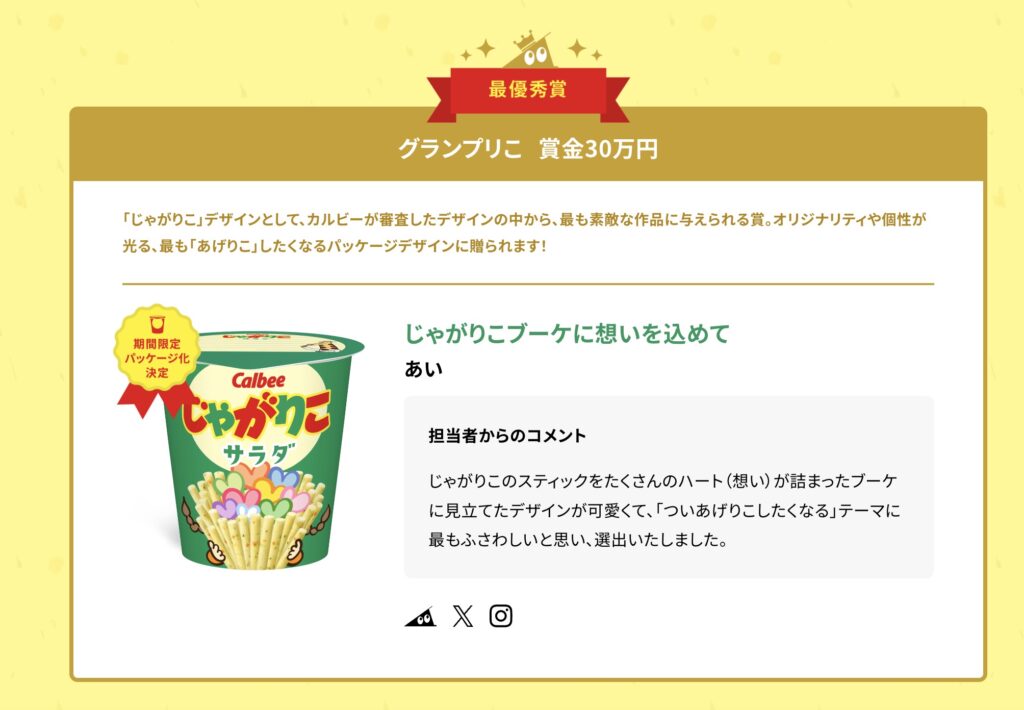Click the 期間限定パッケージ化決定 gold badge
Screen dimensions: 1024x710
(157, 348)
